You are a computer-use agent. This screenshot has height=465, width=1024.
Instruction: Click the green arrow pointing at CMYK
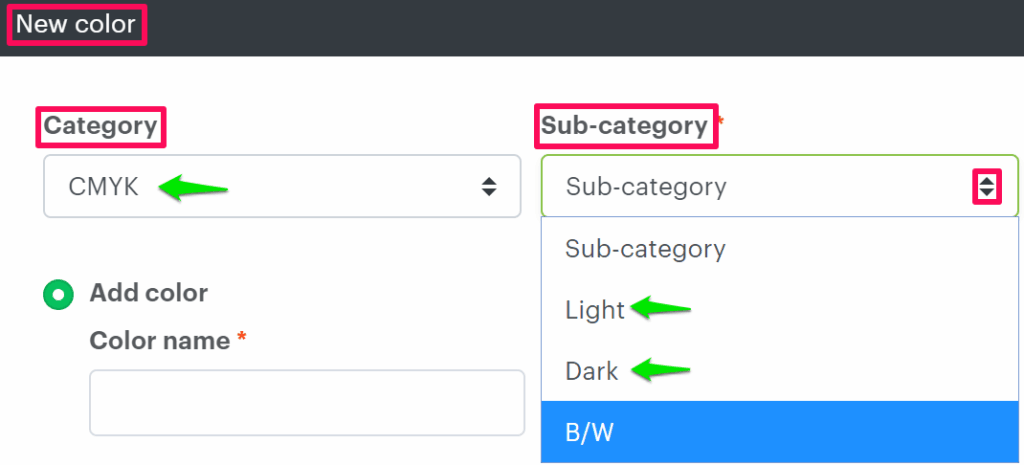(193, 187)
